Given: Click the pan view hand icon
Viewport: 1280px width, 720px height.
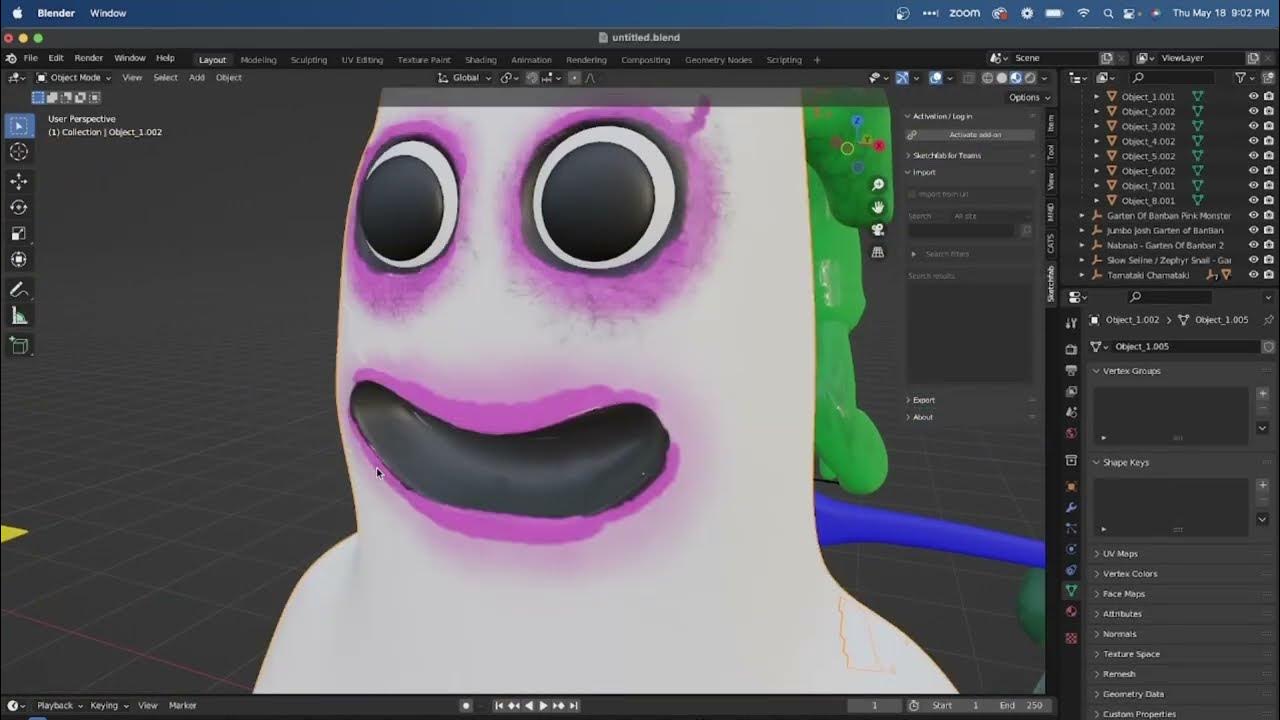Looking at the screenshot, I should (x=878, y=207).
